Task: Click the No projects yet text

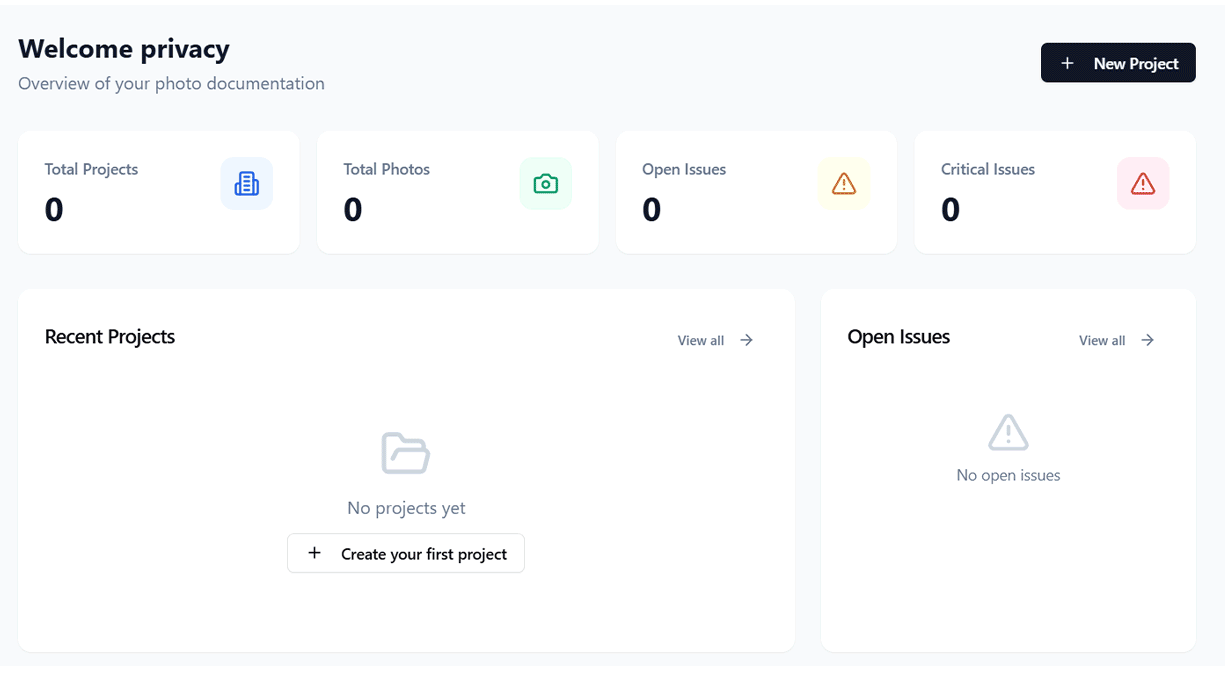Action: pos(406,508)
